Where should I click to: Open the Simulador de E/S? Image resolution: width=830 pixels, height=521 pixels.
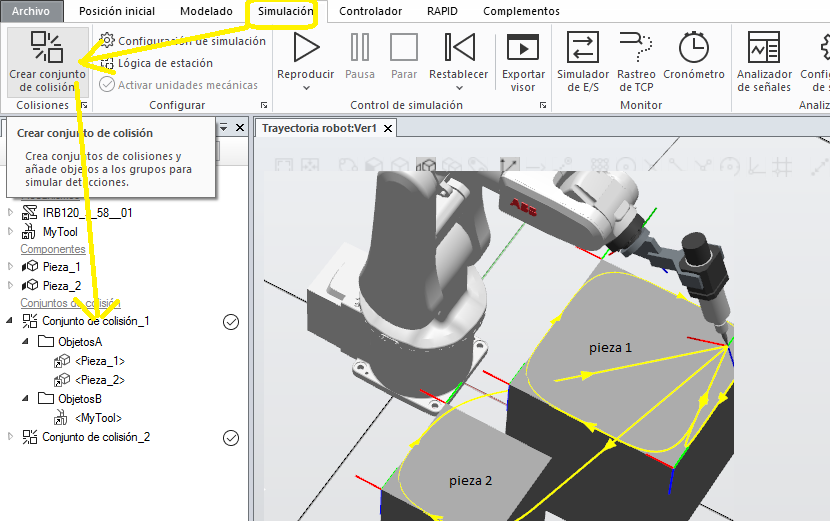(583, 48)
